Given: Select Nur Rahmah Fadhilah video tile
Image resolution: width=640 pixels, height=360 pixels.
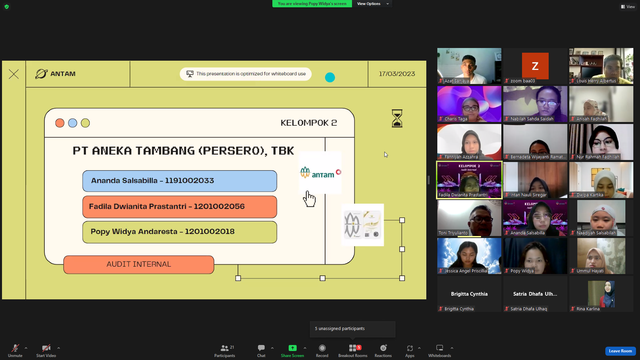Looking at the screenshot, I should (601, 142).
